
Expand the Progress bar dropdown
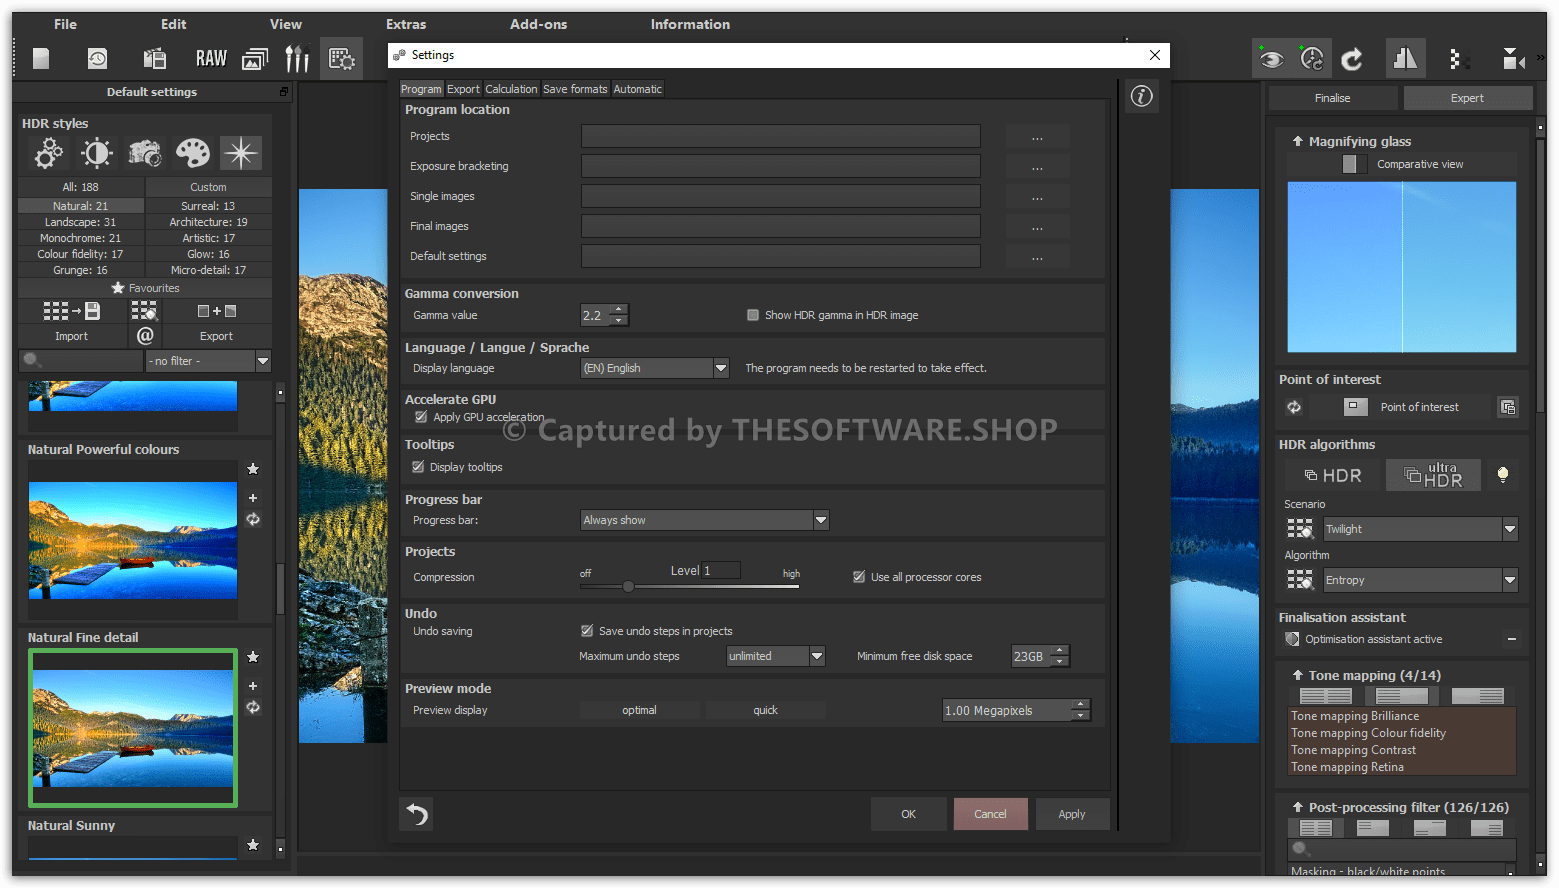click(820, 520)
